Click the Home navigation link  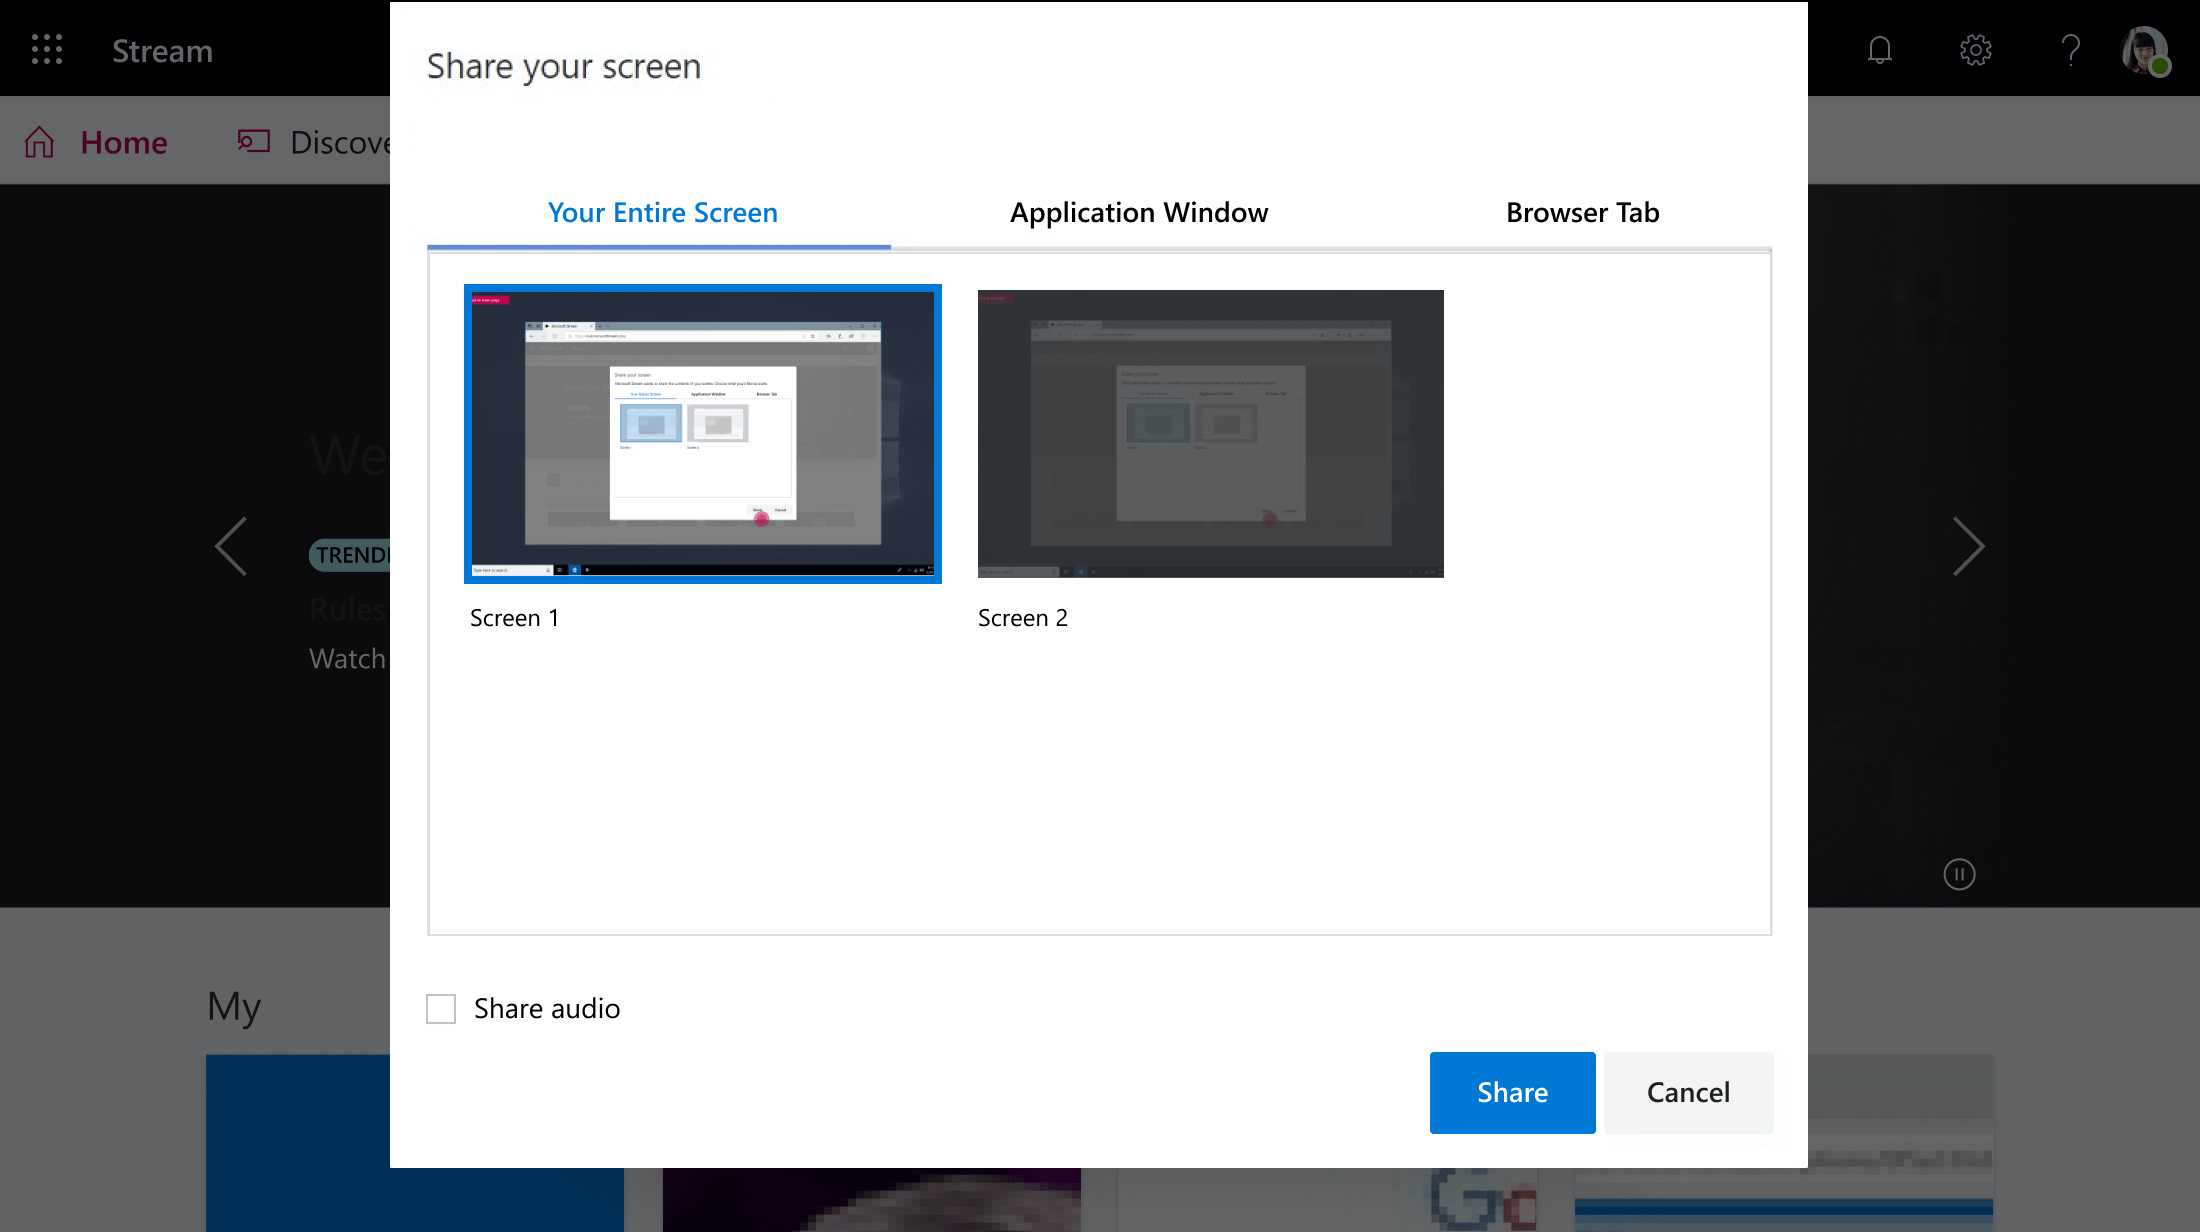(x=124, y=142)
